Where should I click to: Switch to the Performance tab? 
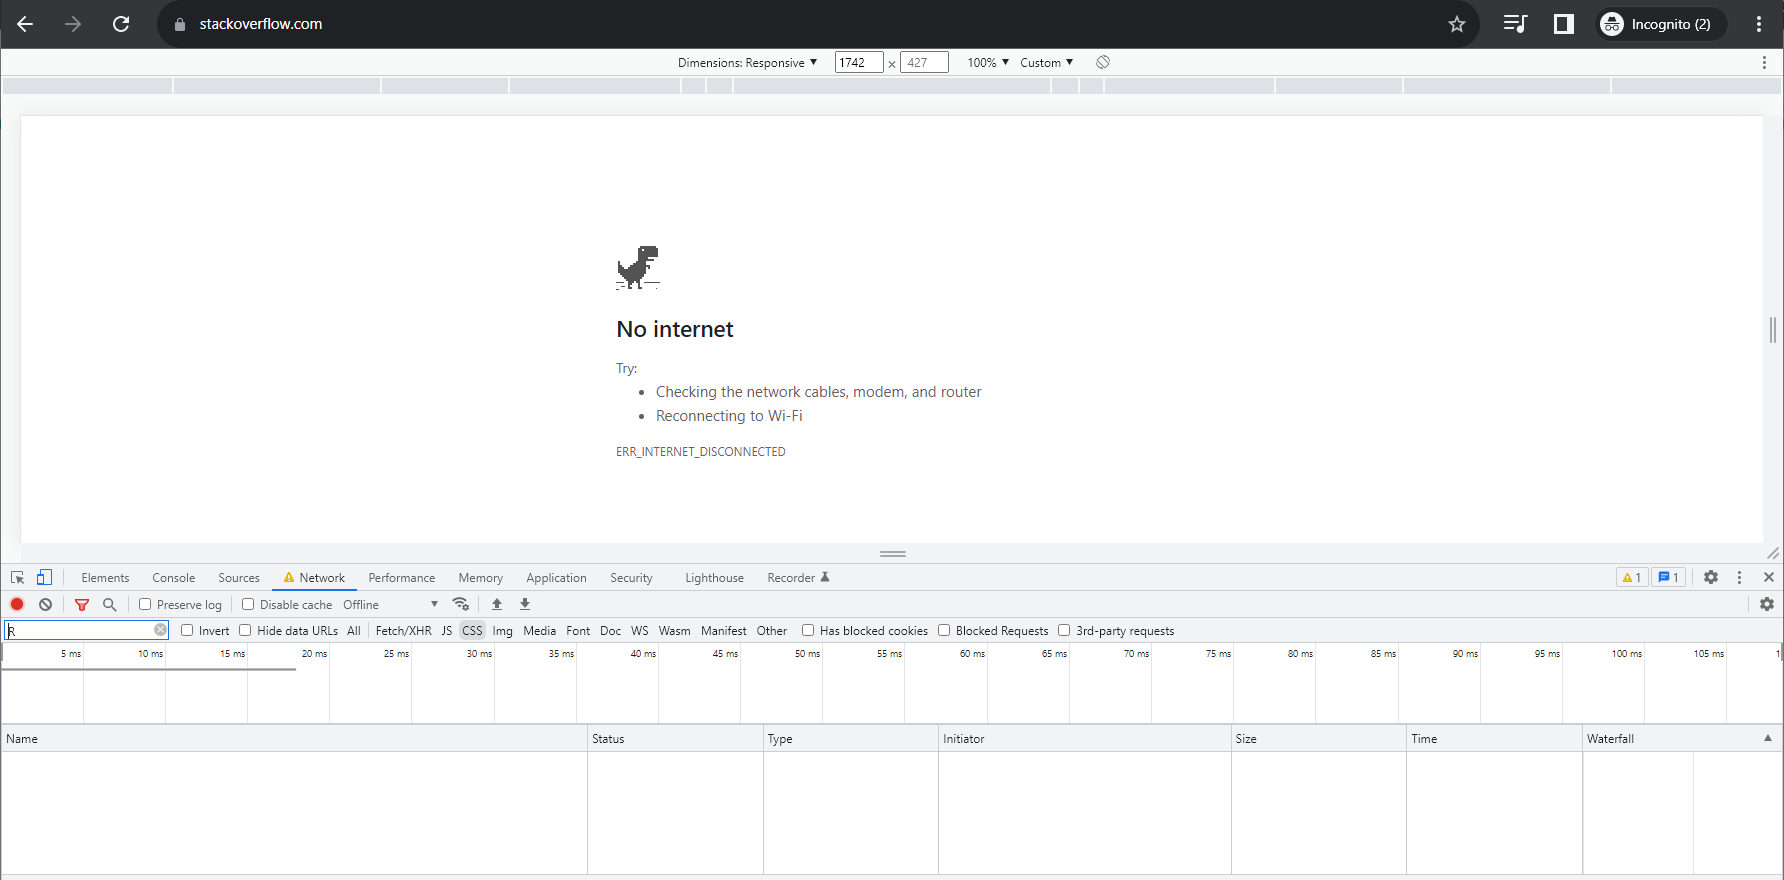[x=401, y=577]
